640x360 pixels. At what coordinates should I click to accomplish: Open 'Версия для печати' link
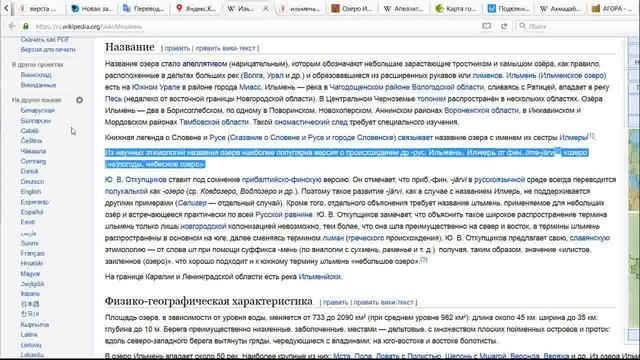[48, 49]
